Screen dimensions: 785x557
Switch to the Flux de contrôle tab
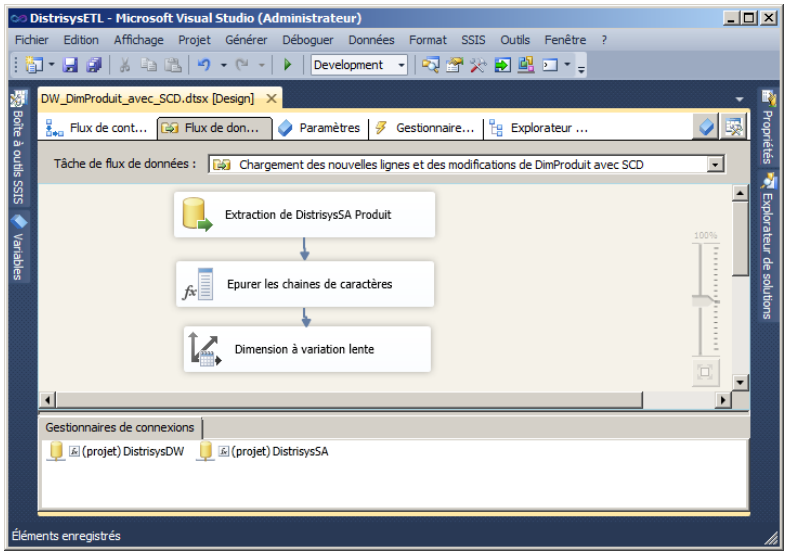(98, 128)
